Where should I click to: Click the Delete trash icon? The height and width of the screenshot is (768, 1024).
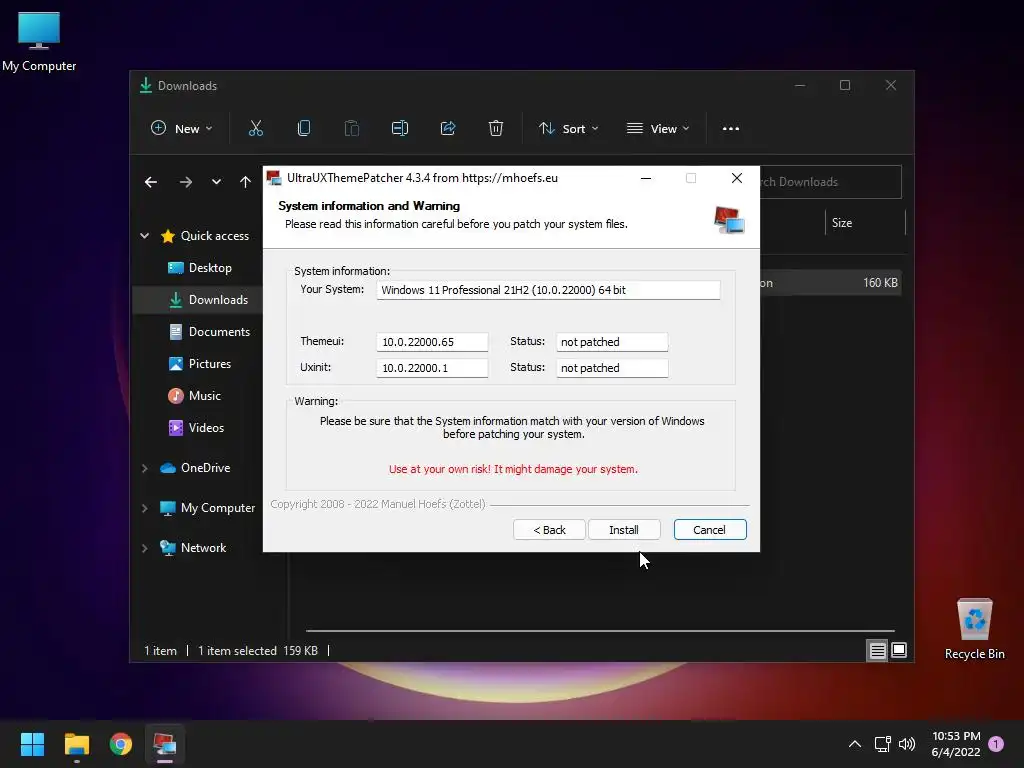[496, 129]
